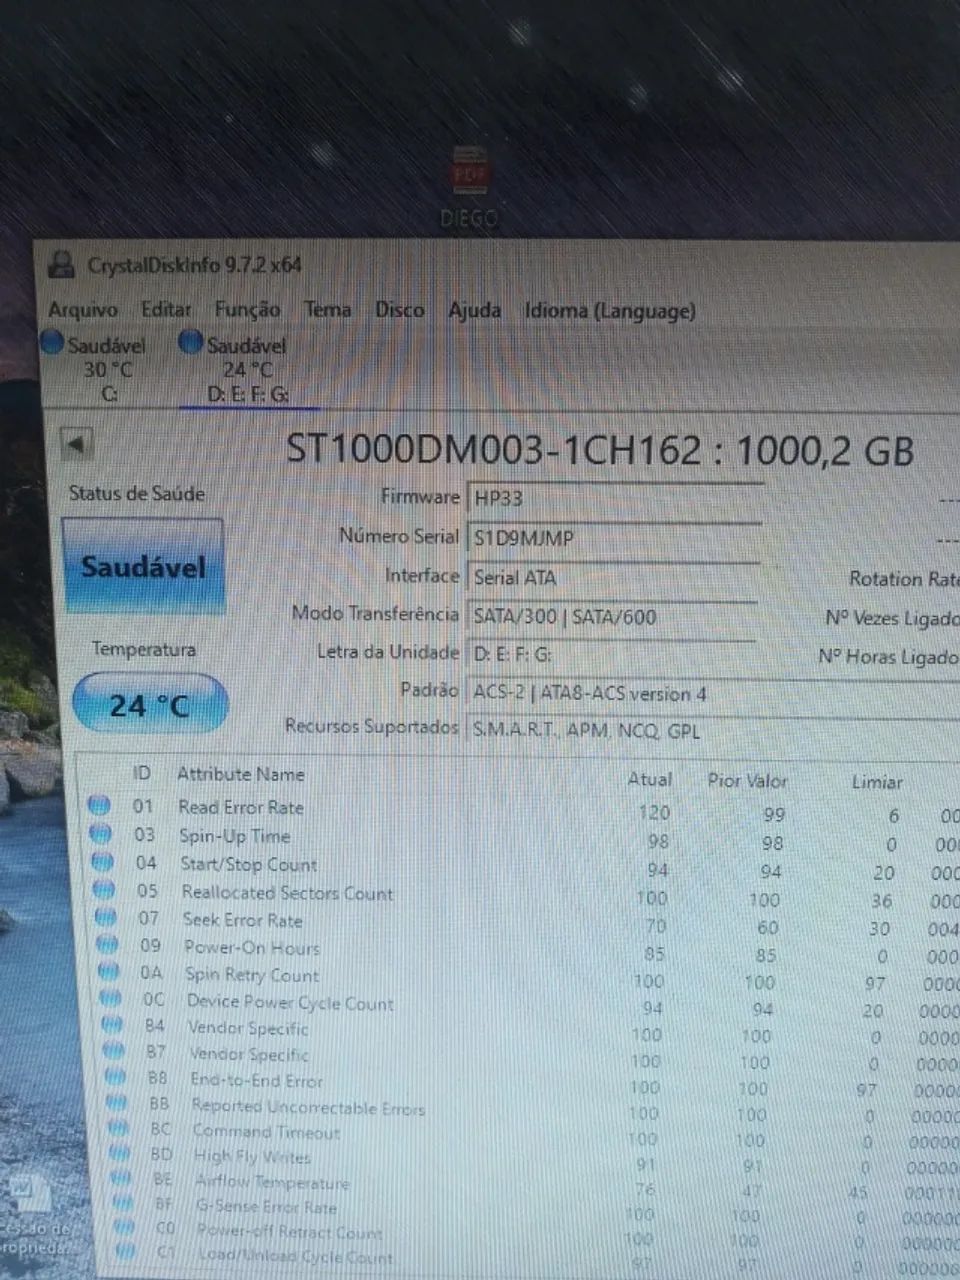Open the Tema menu

tap(328, 310)
